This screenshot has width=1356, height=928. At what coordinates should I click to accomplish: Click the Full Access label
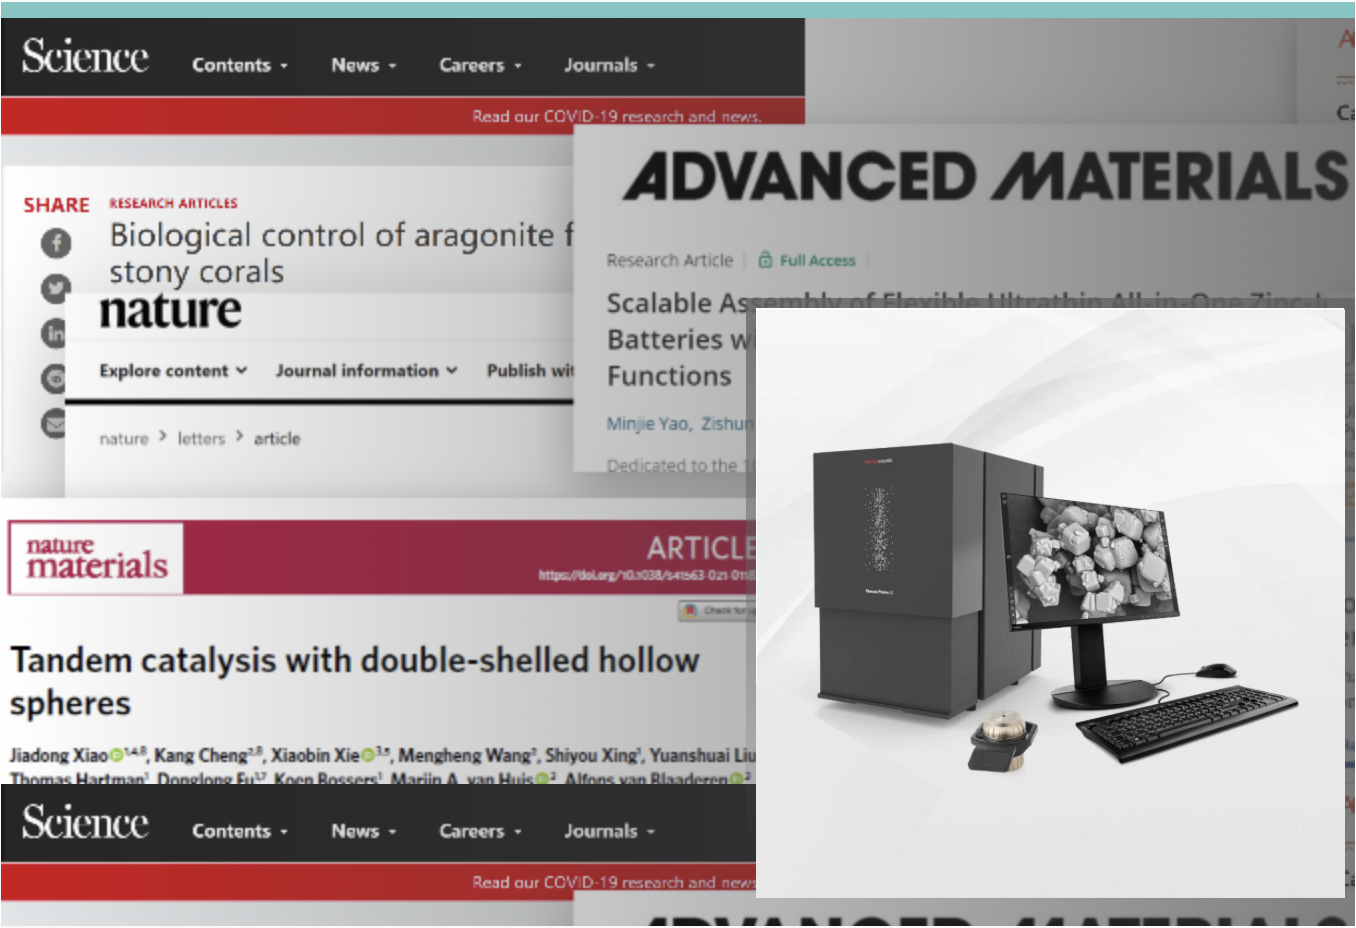tap(817, 261)
